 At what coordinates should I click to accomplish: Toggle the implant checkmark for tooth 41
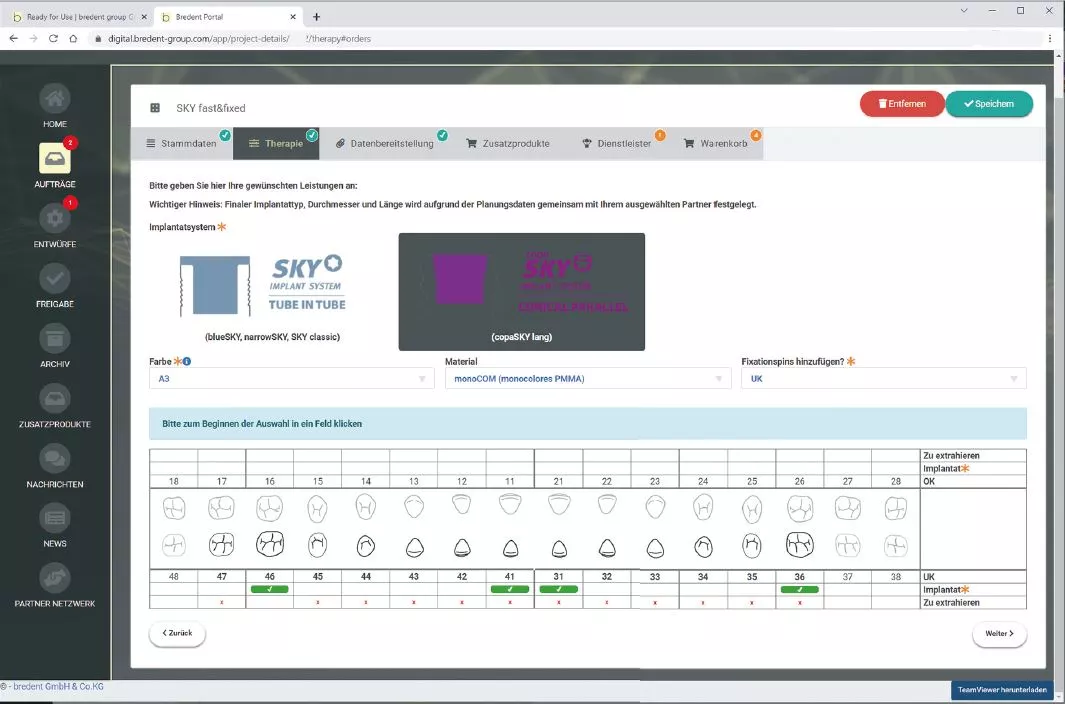510,590
